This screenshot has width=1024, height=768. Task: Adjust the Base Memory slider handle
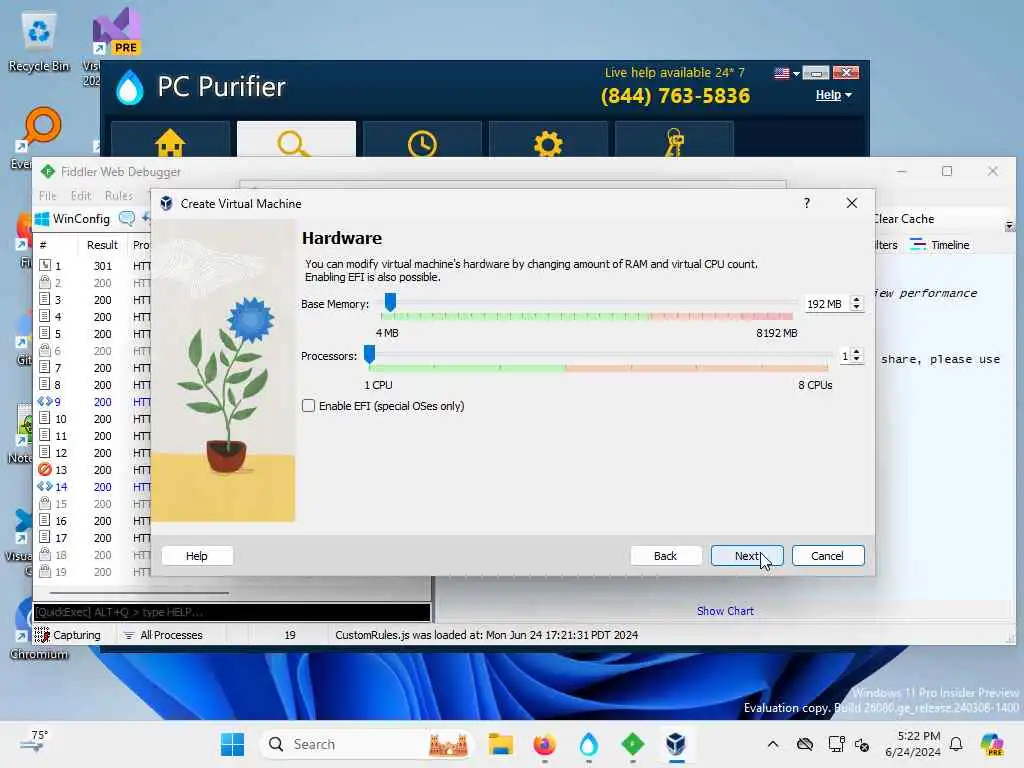coord(390,302)
